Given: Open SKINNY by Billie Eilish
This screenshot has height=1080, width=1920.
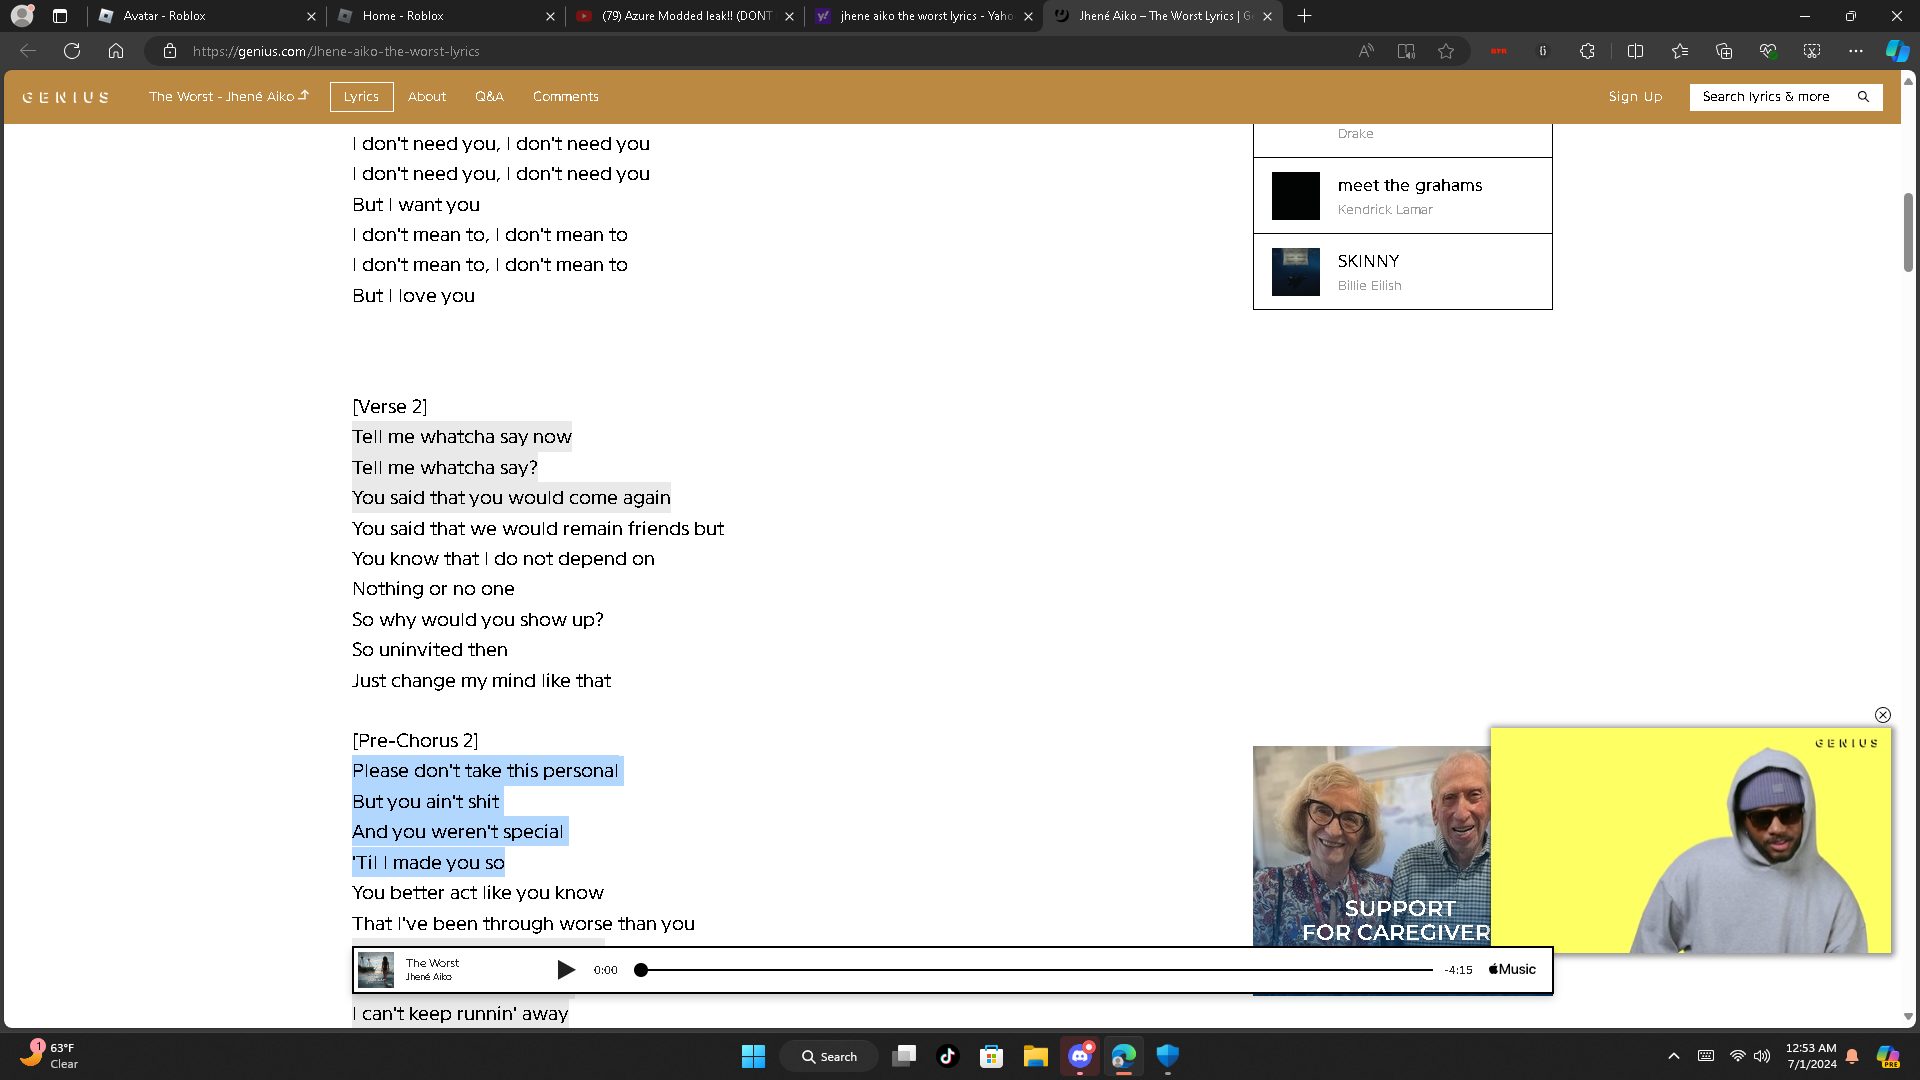Looking at the screenshot, I should pos(1402,272).
